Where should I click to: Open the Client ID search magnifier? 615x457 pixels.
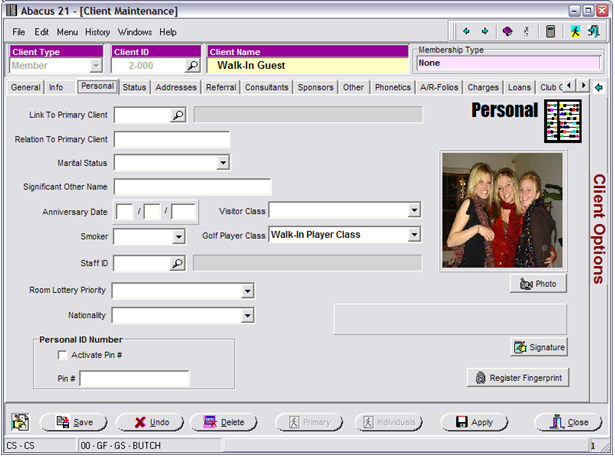click(193, 66)
